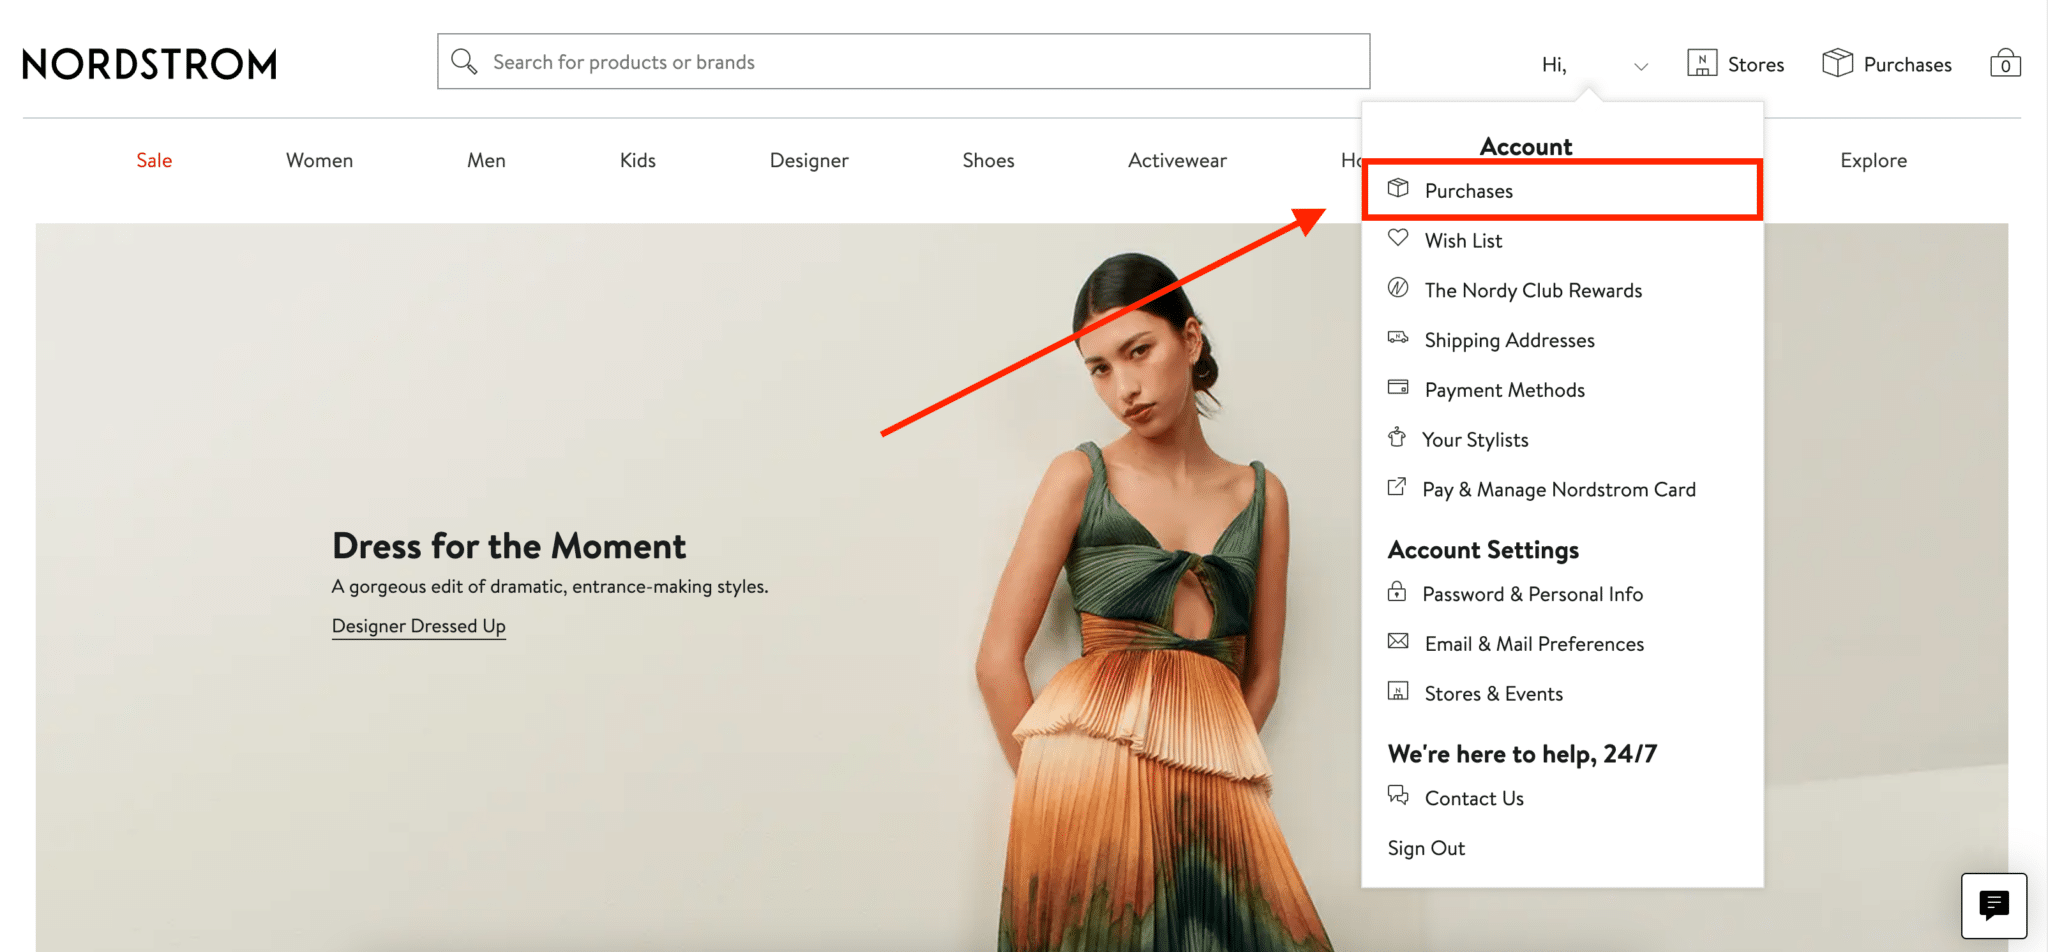The width and height of the screenshot is (2048, 952).
Task: Go to The Nordy Club Rewards
Action: point(1533,291)
